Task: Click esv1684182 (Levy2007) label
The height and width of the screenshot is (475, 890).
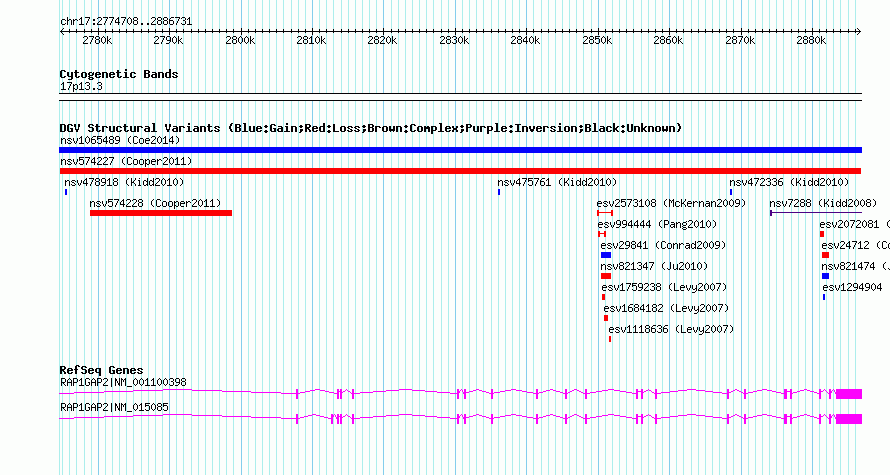Action: point(666,308)
